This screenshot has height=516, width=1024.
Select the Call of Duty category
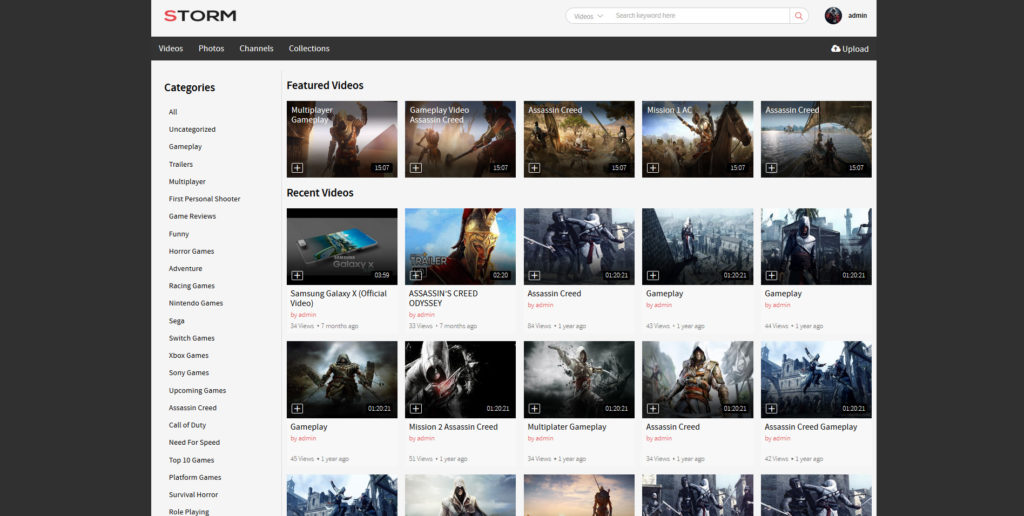(x=187, y=425)
